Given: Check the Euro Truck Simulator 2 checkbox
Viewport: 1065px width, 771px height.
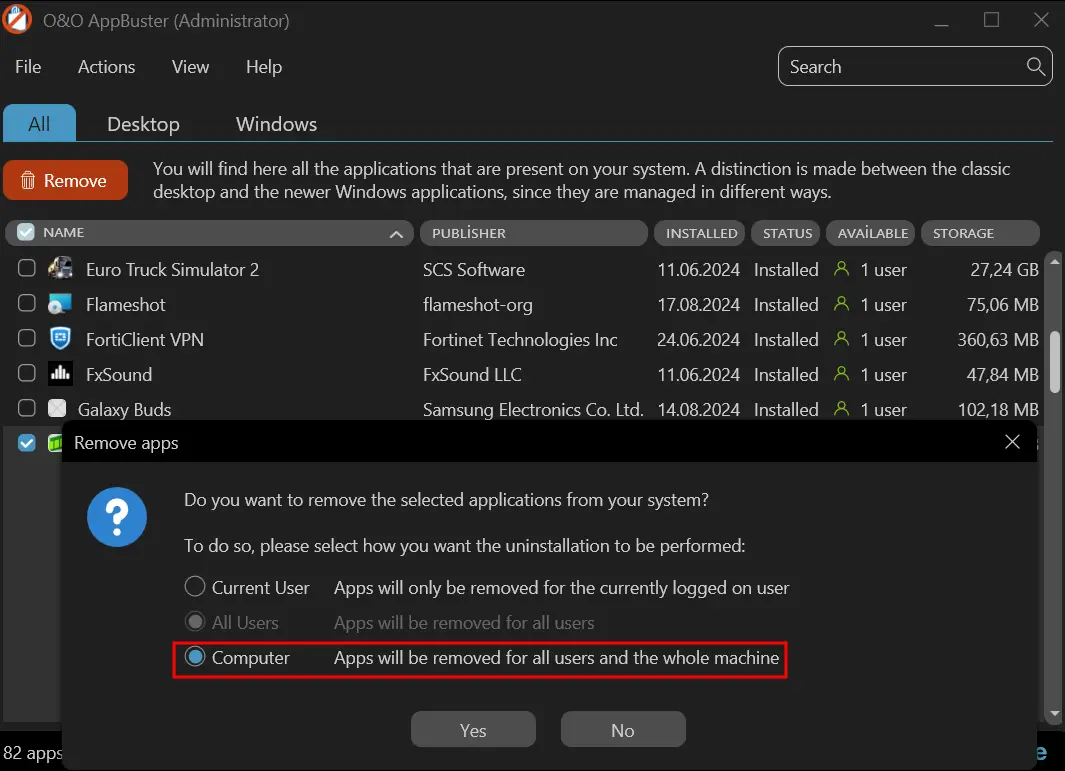Looking at the screenshot, I should 26,268.
